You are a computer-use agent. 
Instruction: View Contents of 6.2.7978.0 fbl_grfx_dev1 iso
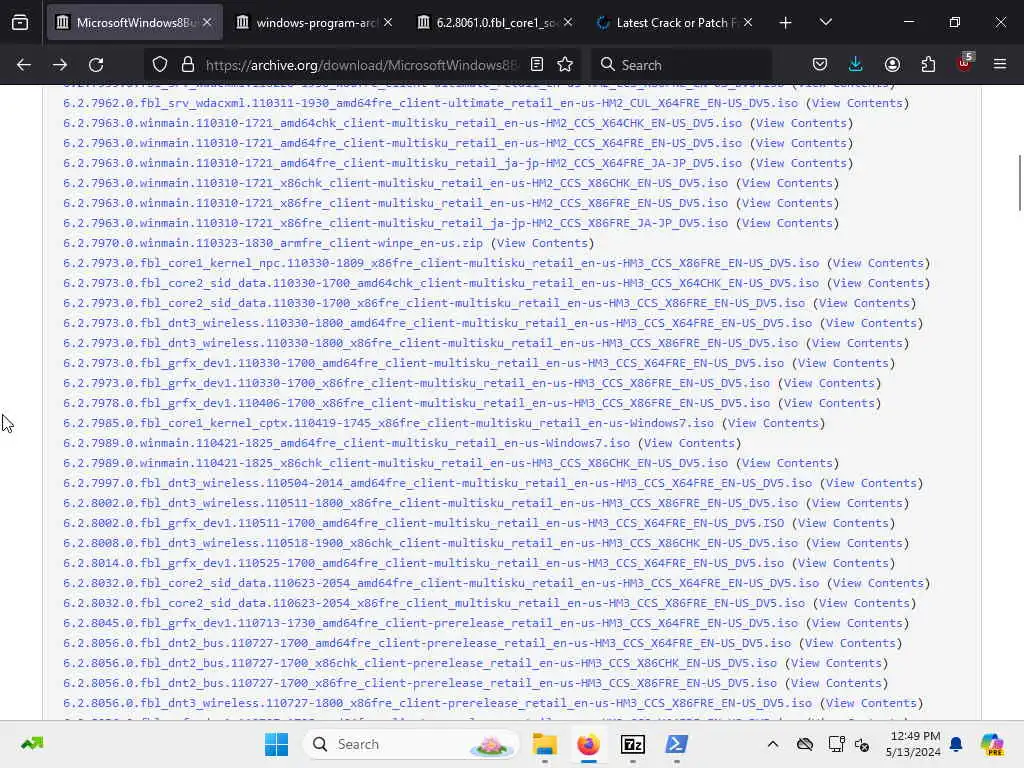(x=829, y=403)
